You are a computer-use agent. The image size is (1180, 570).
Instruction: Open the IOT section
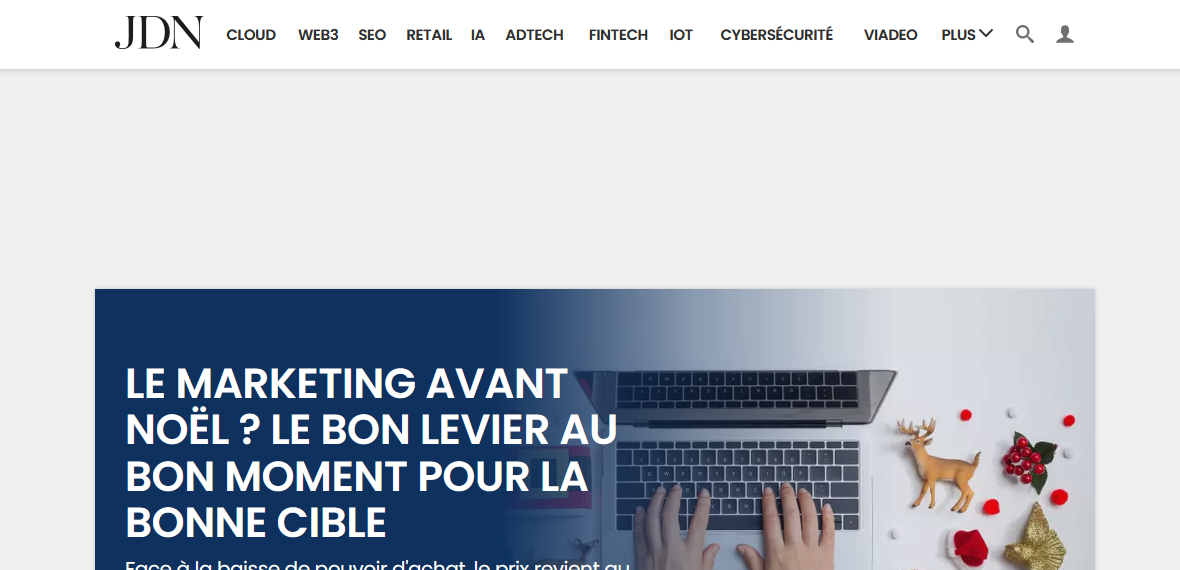coord(681,35)
